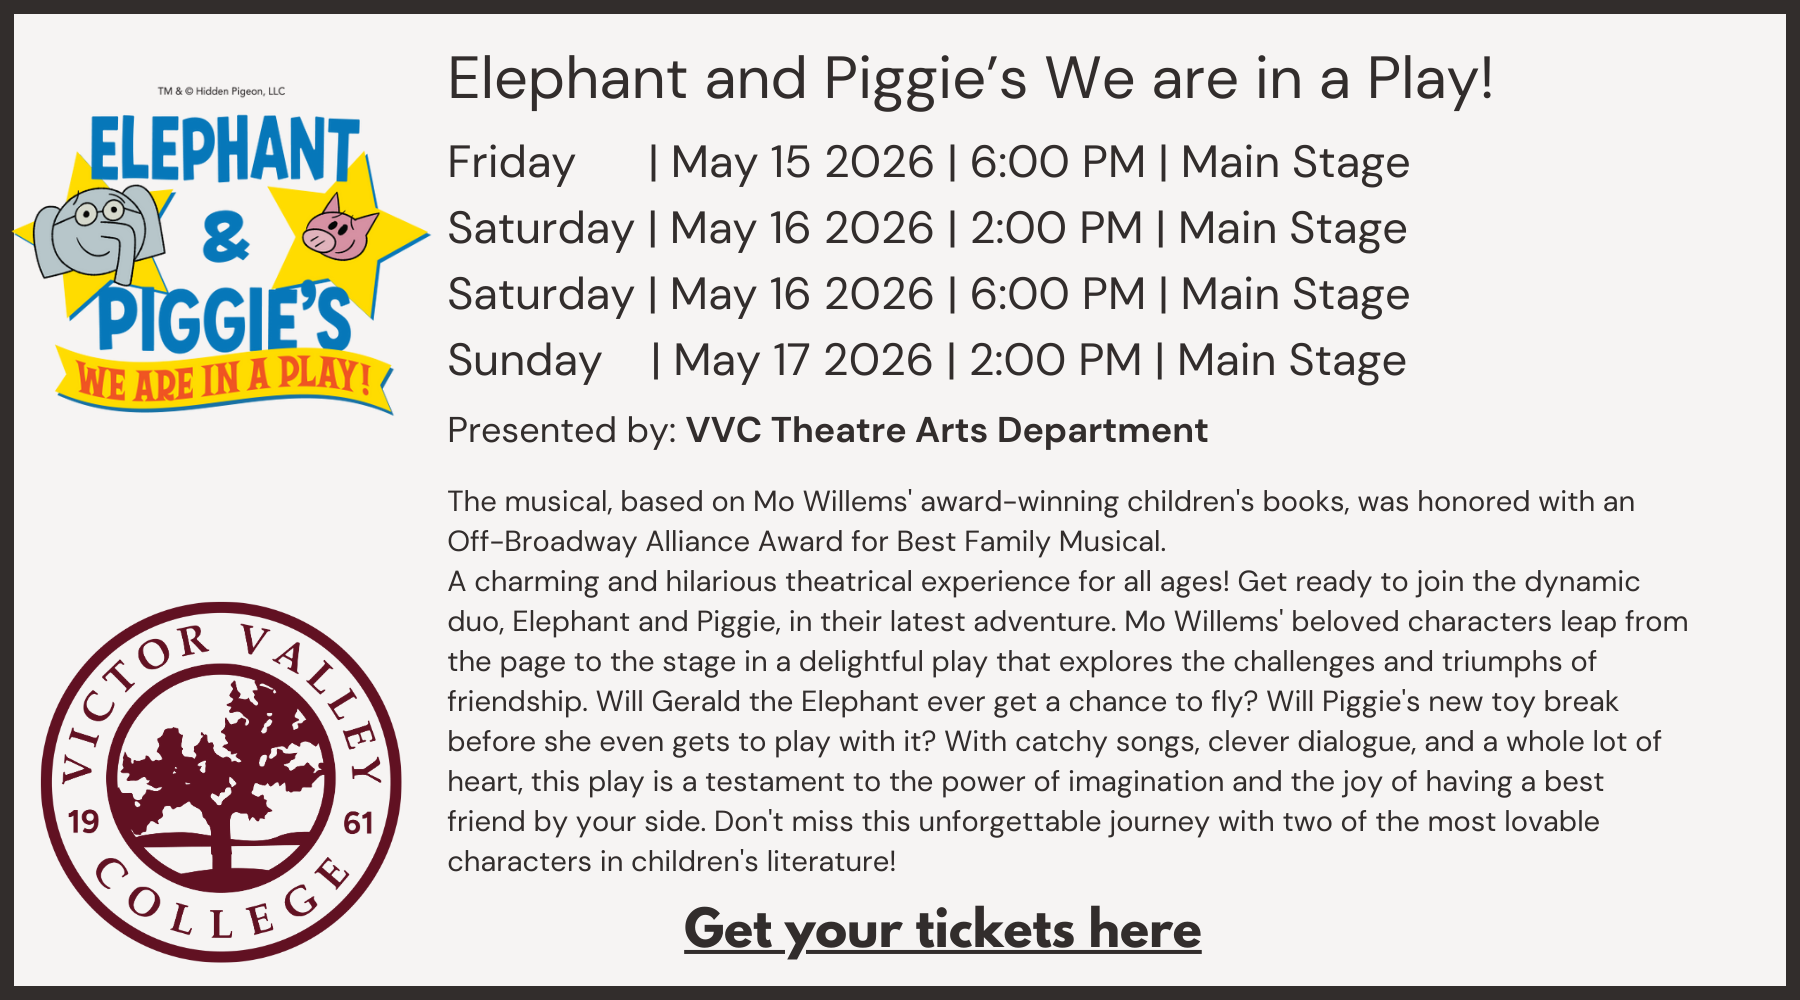Click the '19' numeral on the college seal
Image resolution: width=1800 pixels, height=1000 pixels.
click(x=84, y=822)
